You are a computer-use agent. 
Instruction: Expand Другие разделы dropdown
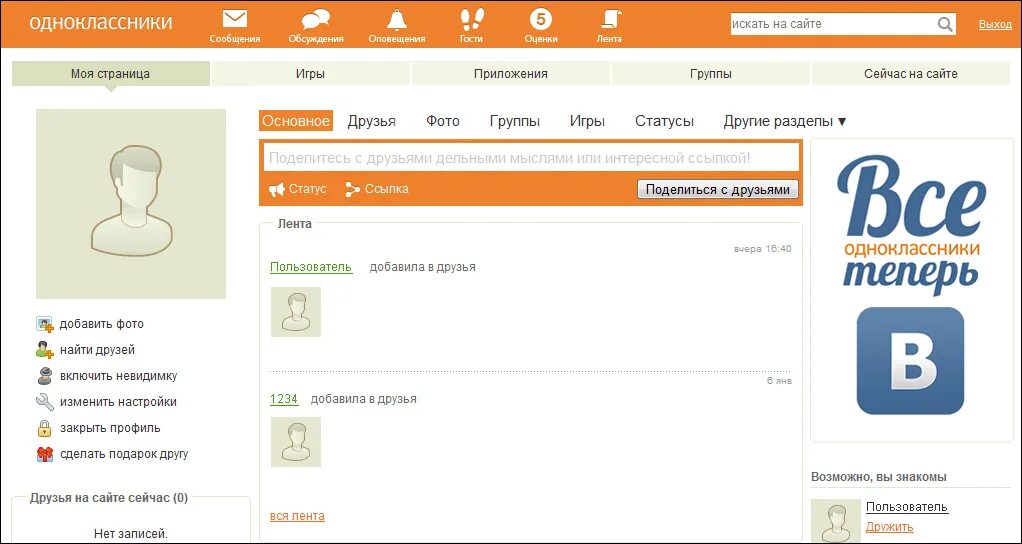coord(785,121)
